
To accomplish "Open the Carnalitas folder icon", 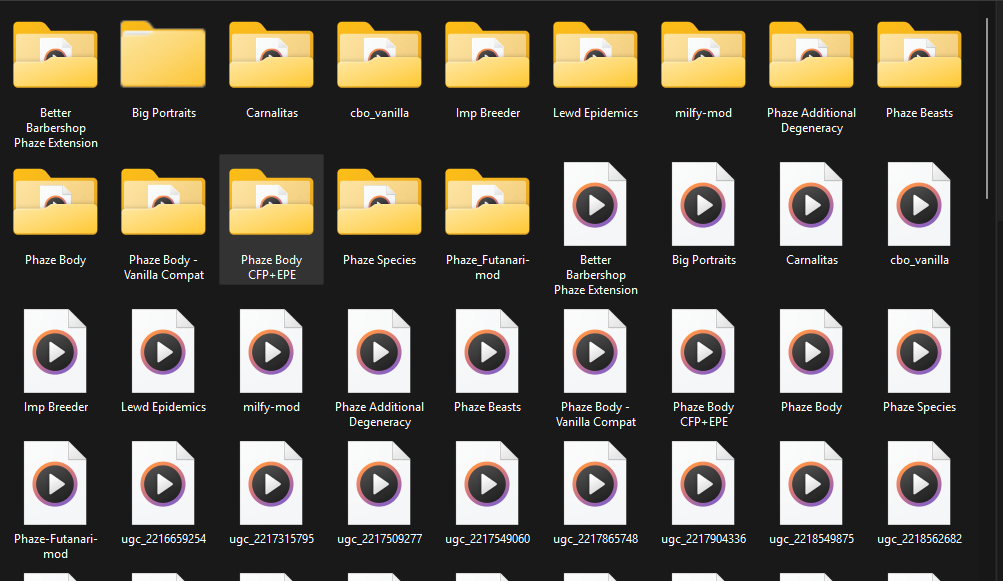I will [271, 55].
